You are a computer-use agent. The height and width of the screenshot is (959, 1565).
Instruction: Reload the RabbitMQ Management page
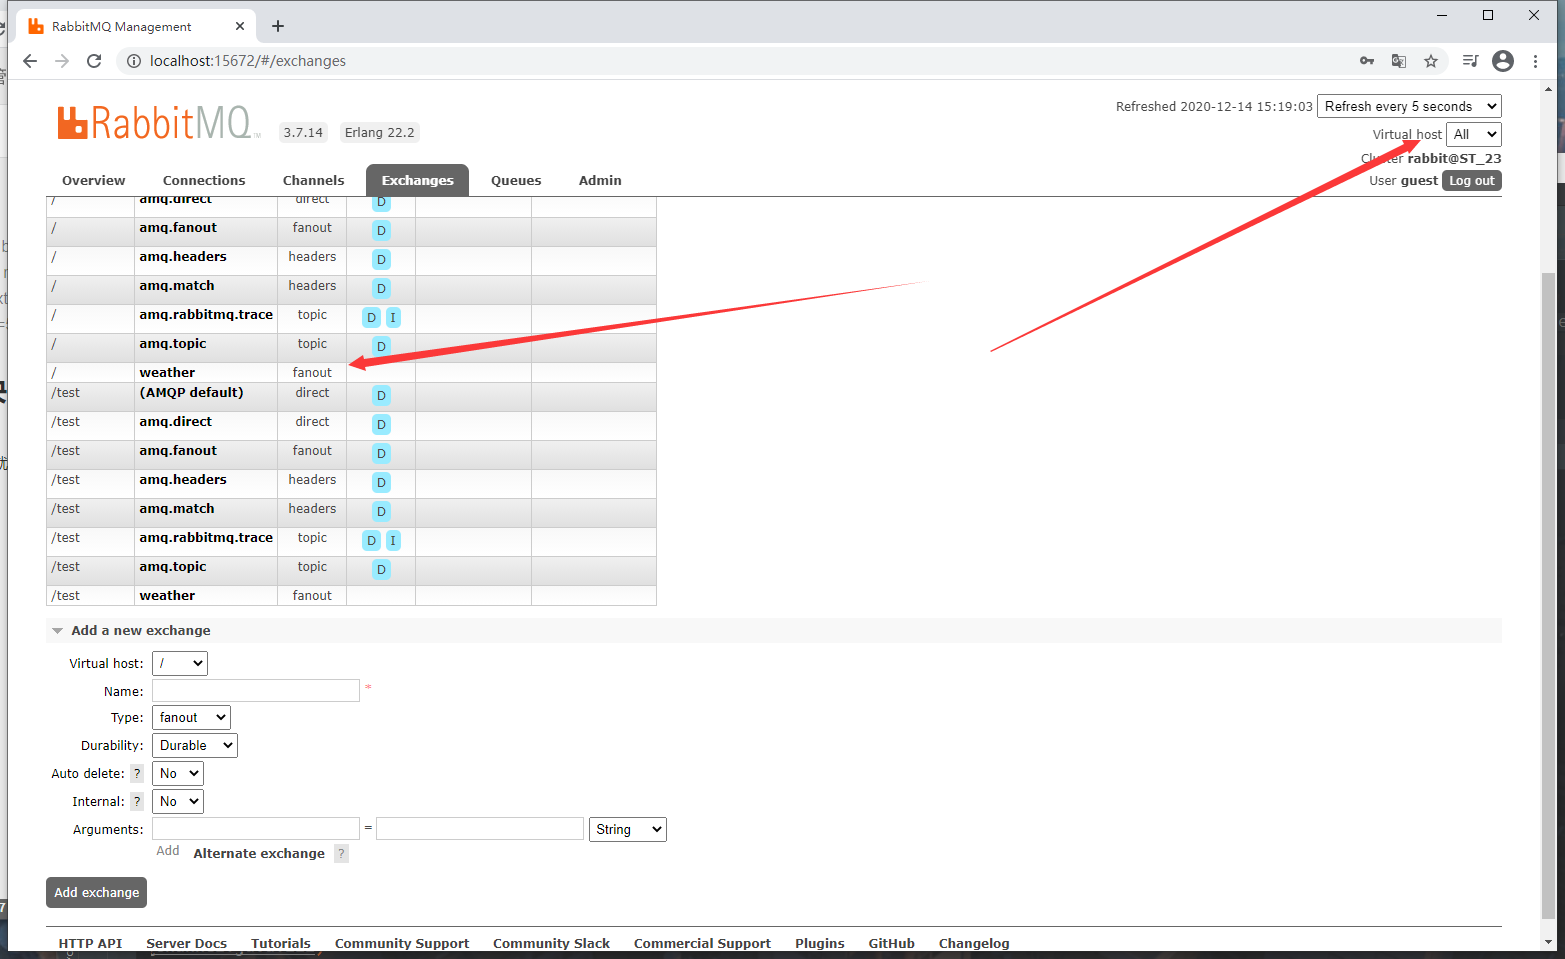(x=94, y=61)
